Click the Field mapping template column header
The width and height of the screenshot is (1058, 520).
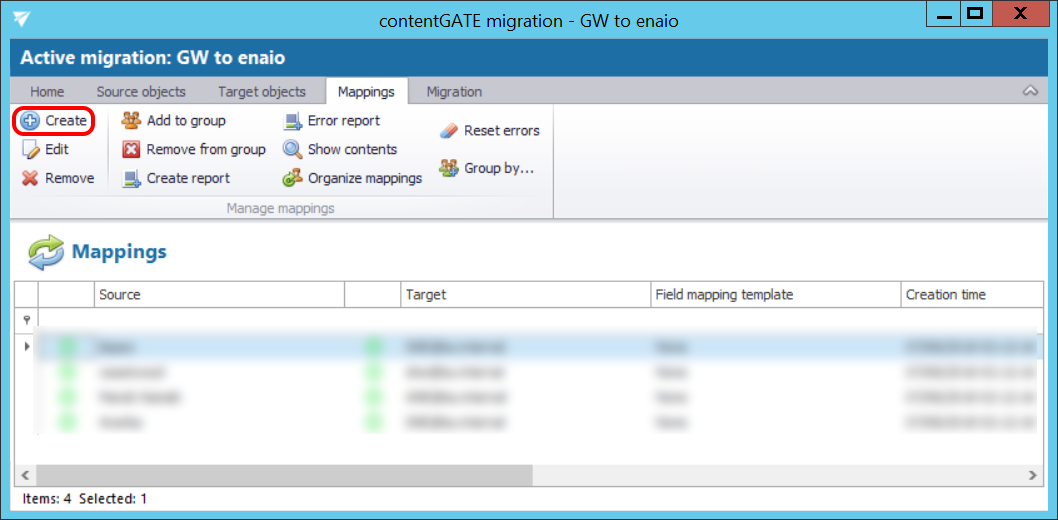point(724,295)
